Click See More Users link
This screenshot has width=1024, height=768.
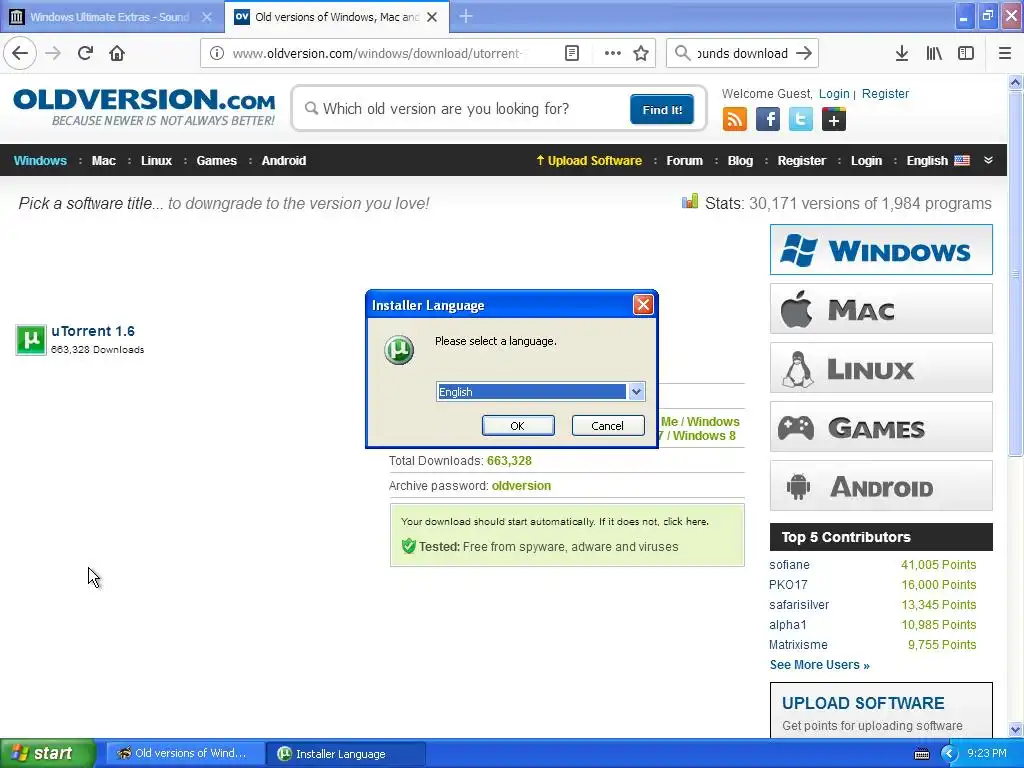[x=819, y=665]
